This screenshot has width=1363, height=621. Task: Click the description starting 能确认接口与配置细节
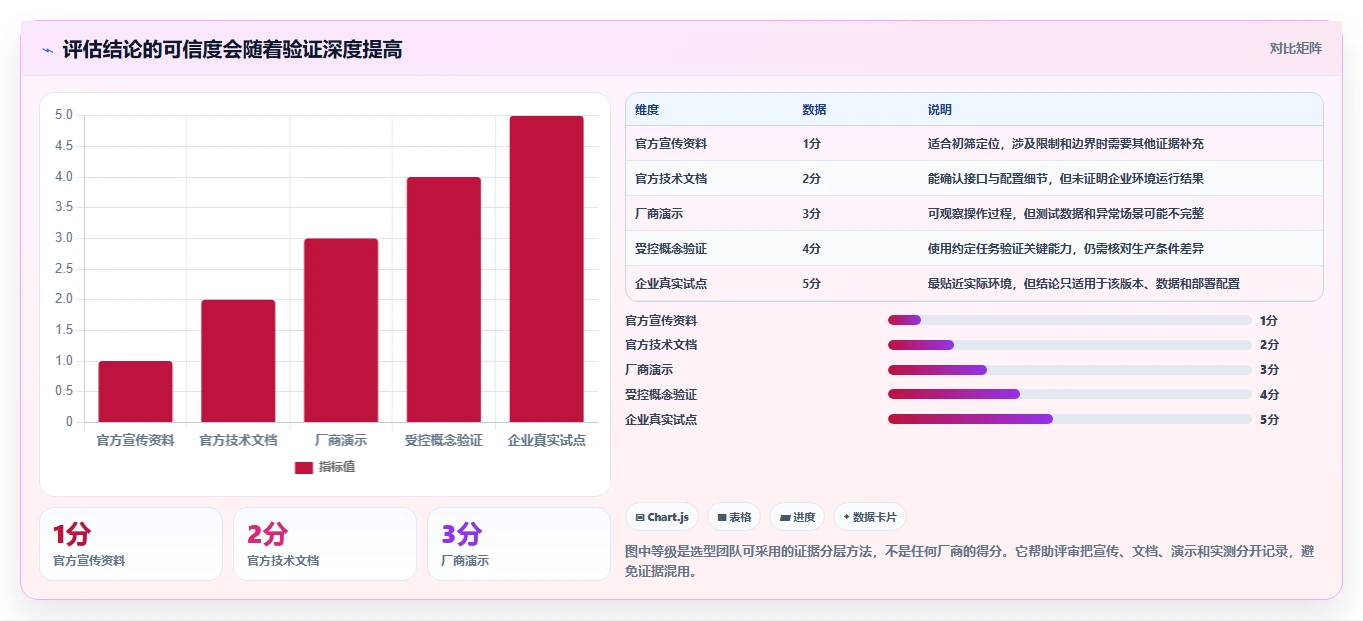coord(1066,179)
